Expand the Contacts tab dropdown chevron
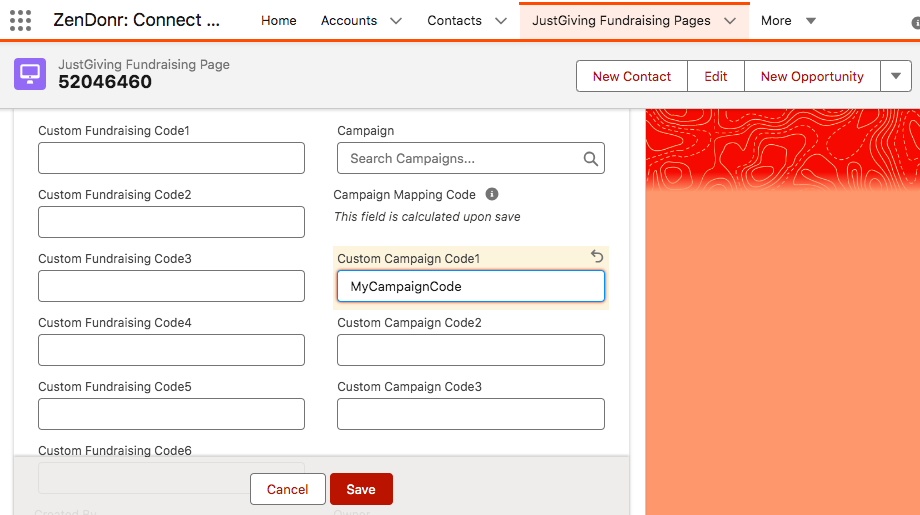This screenshot has height=515, width=920. (x=501, y=21)
